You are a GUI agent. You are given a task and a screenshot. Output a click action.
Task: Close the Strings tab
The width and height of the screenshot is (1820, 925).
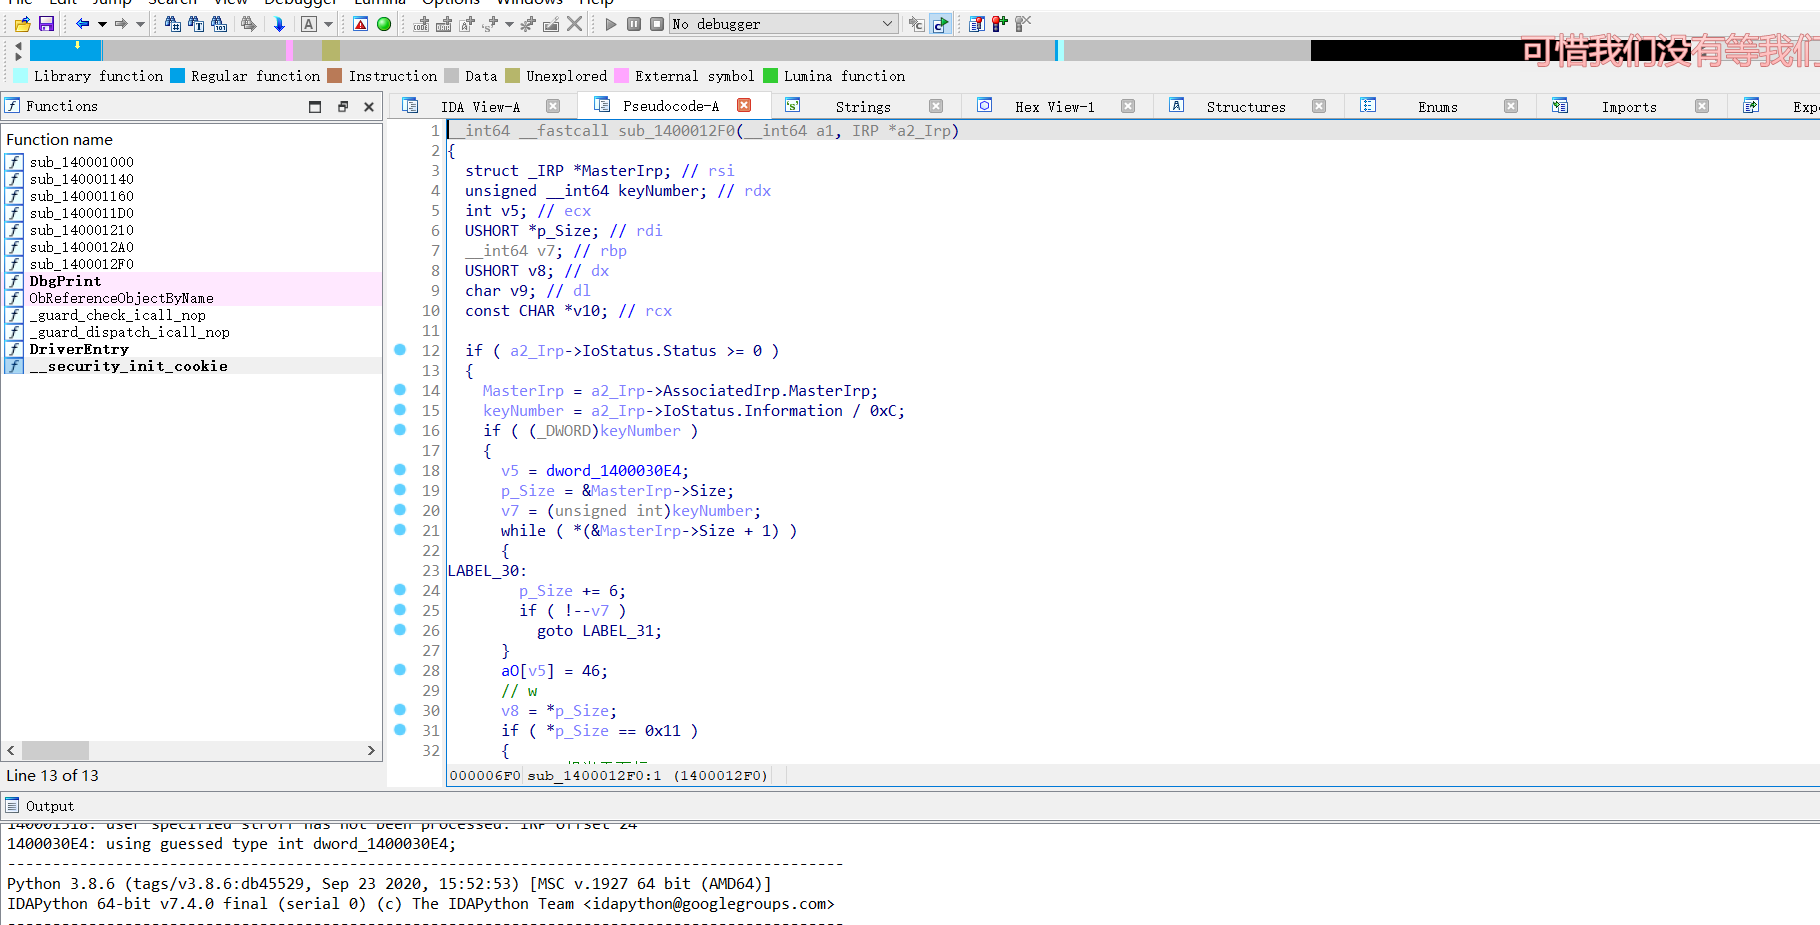pyautogui.click(x=936, y=106)
